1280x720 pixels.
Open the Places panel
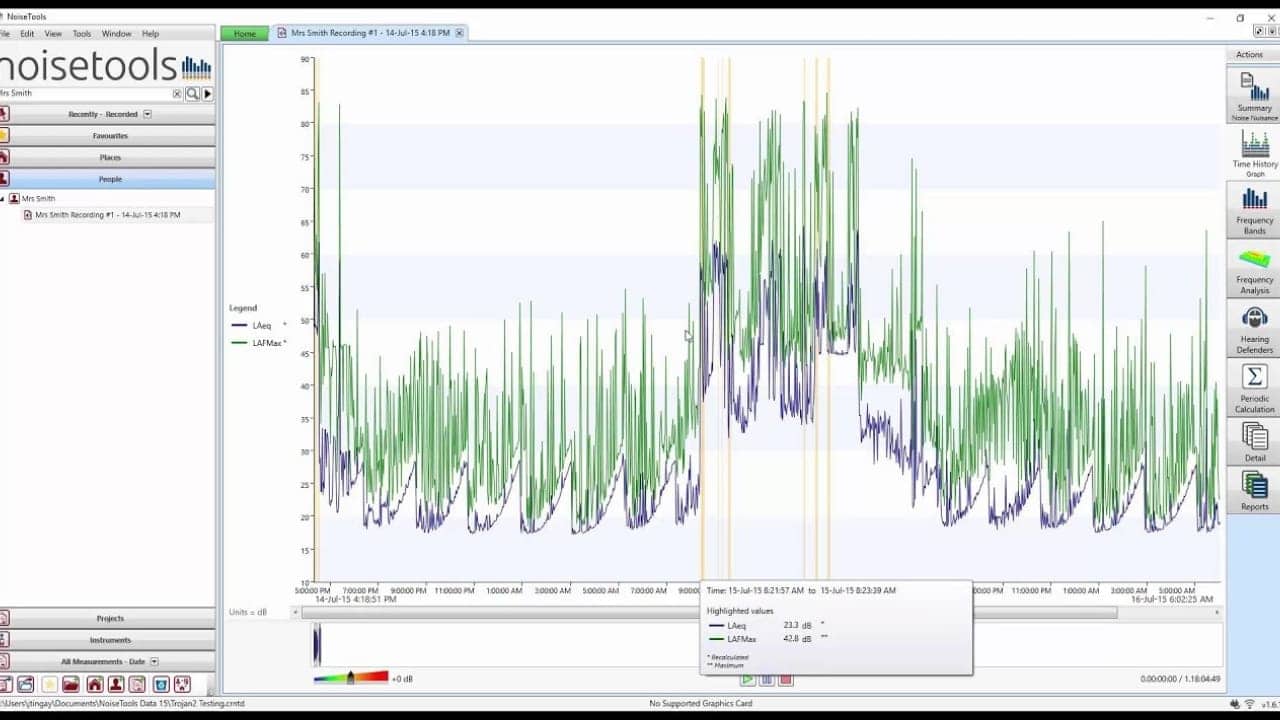[108, 158]
